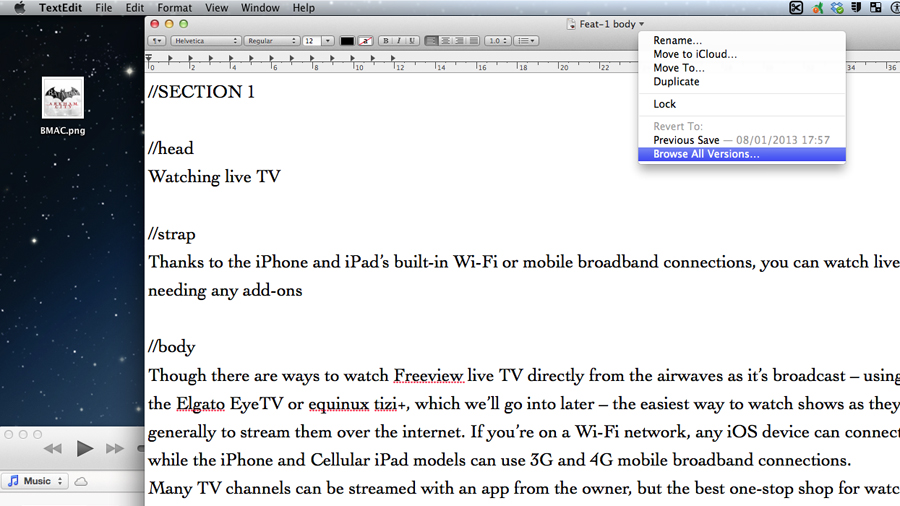
Task: Click the document proxy icon in title
Action: (x=571, y=24)
